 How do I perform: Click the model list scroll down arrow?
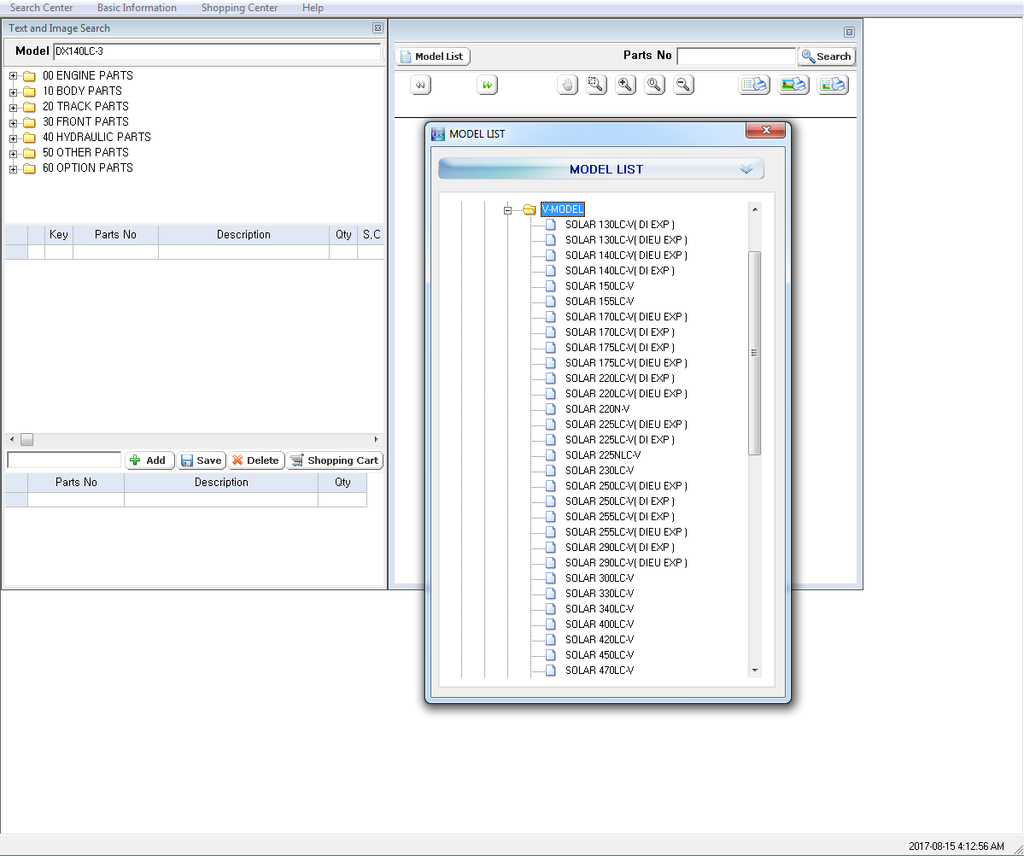(x=755, y=670)
